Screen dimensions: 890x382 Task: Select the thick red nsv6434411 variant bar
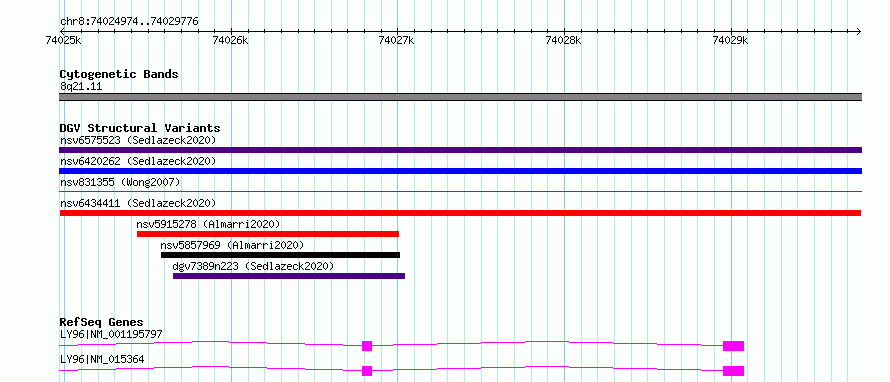(x=460, y=213)
